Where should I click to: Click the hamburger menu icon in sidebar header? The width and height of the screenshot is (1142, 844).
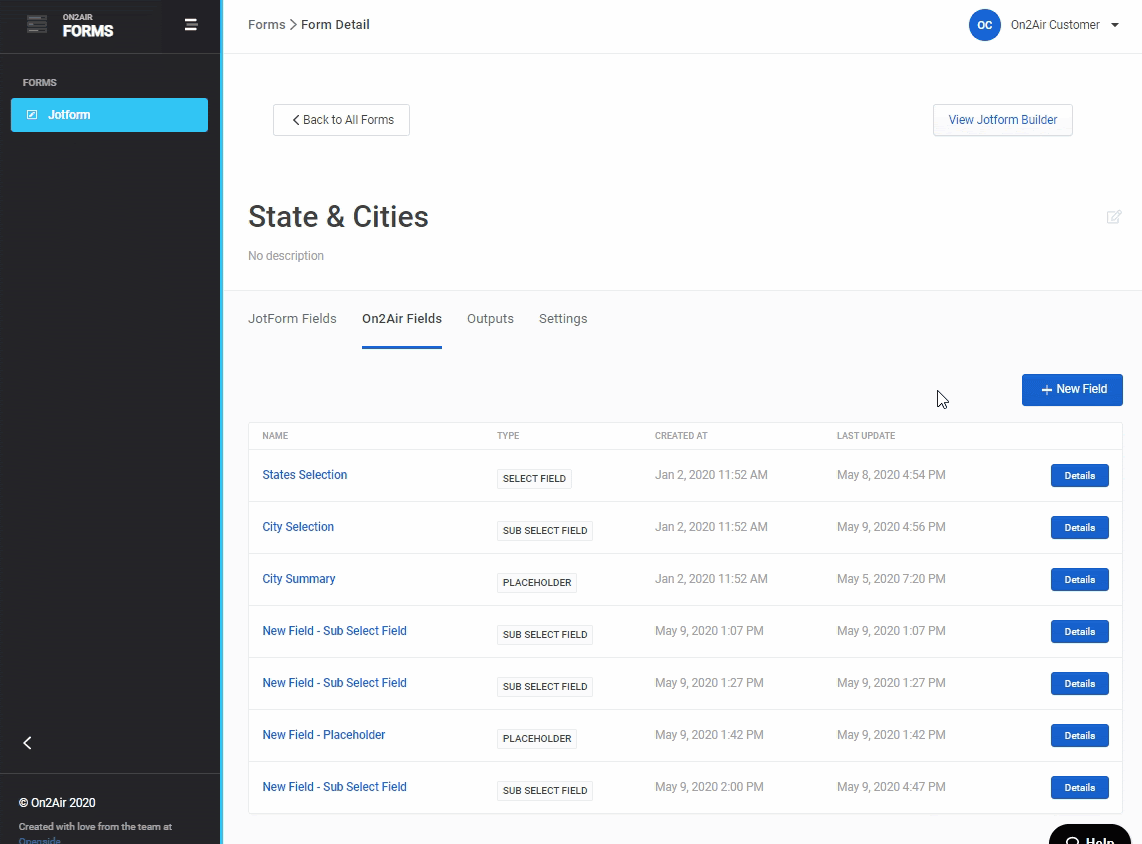(x=191, y=25)
